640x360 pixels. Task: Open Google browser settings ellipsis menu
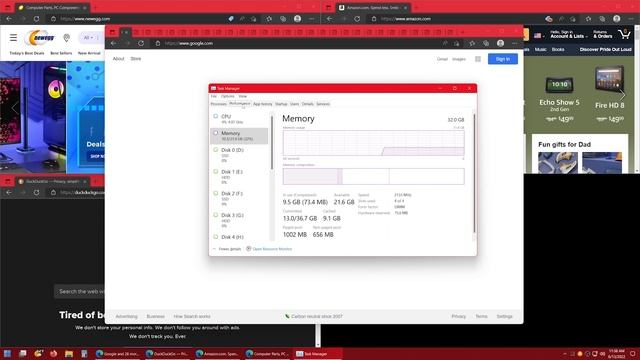click(x=514, y=43)
